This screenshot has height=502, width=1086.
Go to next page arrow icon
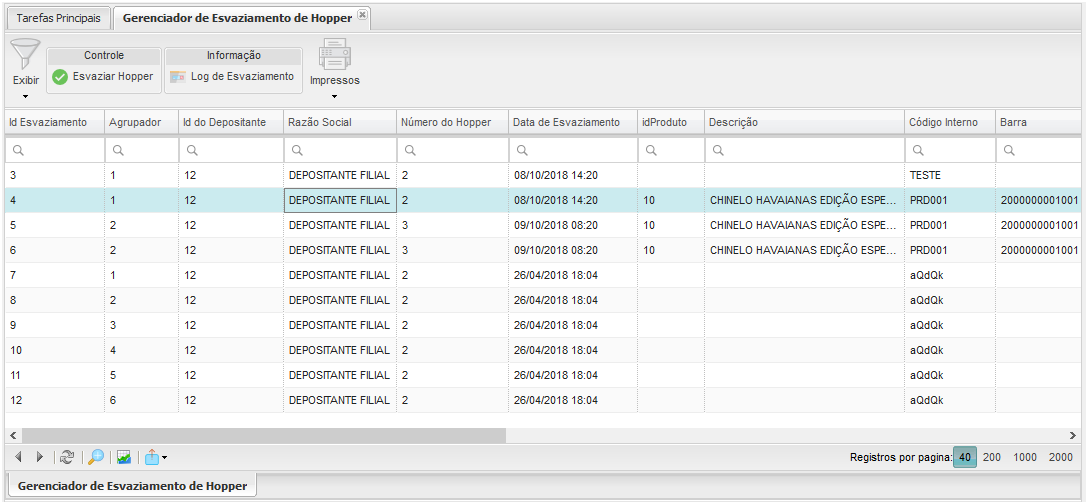(x=39, y=456)
